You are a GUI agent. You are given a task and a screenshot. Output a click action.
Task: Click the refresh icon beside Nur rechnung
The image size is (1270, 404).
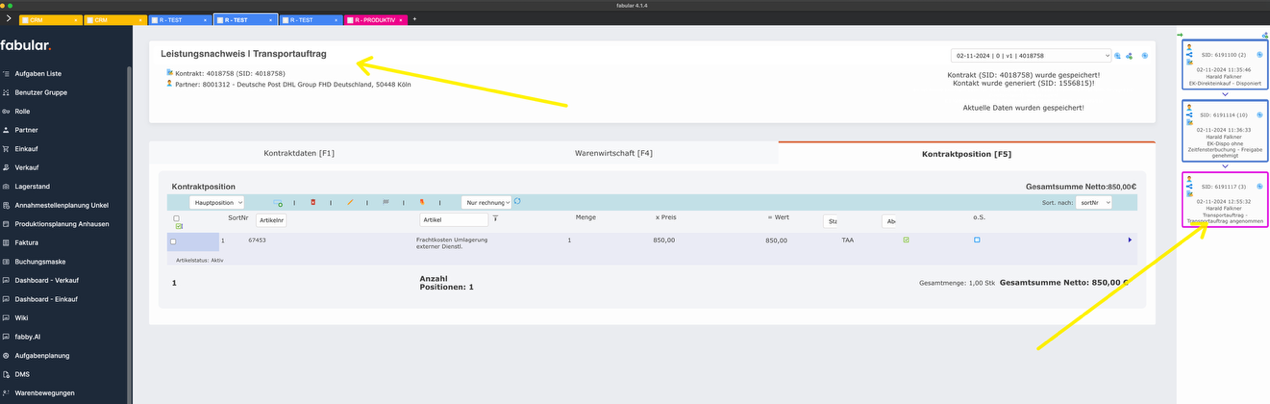point(517,202)
